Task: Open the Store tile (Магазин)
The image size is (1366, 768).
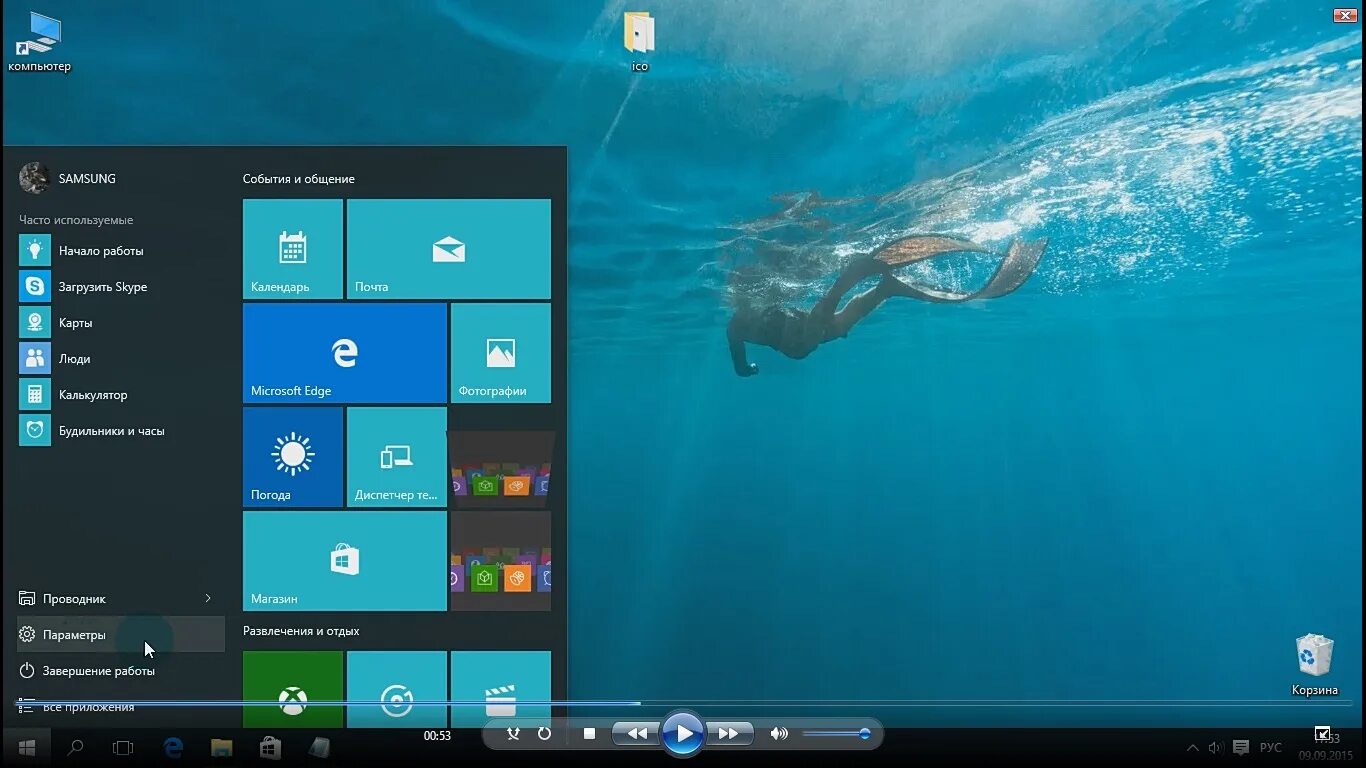Action: coord(345,561)
